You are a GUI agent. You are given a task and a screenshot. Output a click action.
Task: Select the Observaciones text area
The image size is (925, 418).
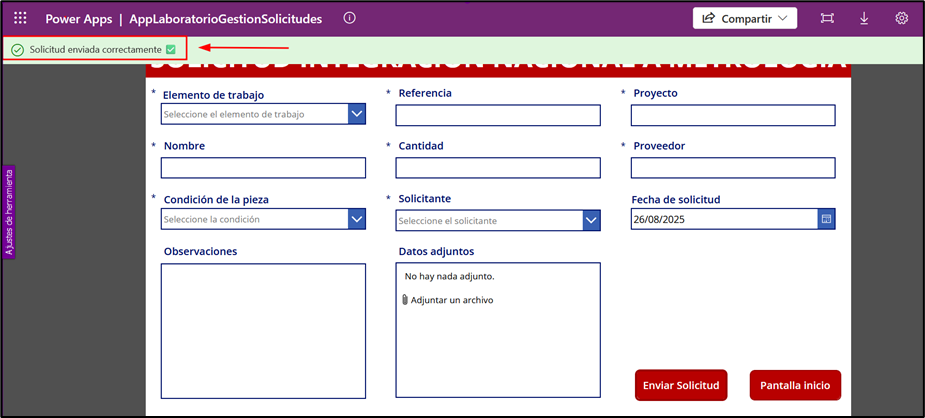(264, 330)
